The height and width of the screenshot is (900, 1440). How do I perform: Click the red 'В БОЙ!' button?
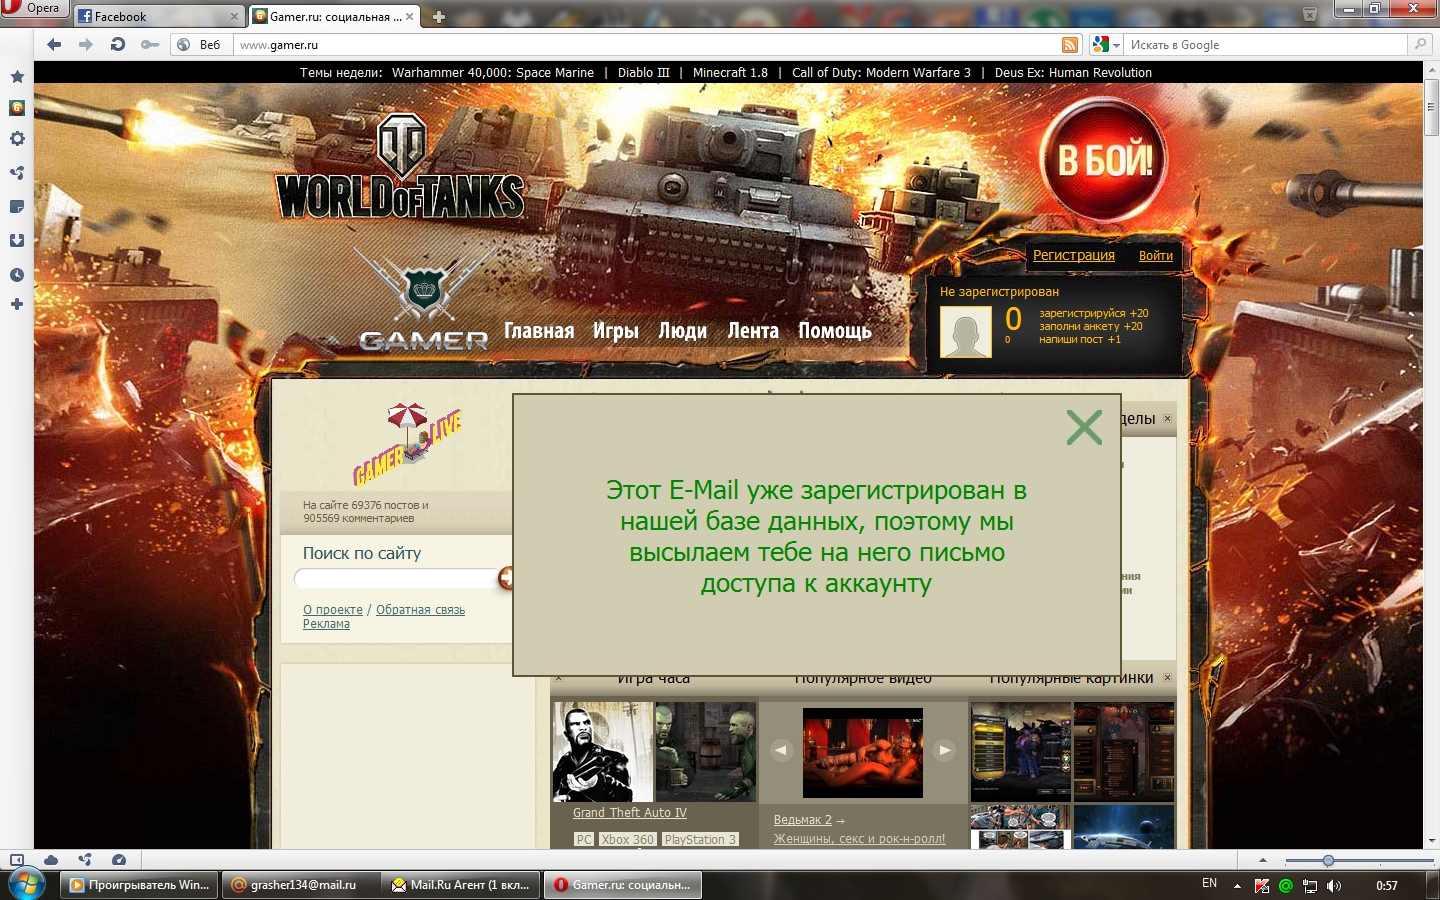point(1105,160)
